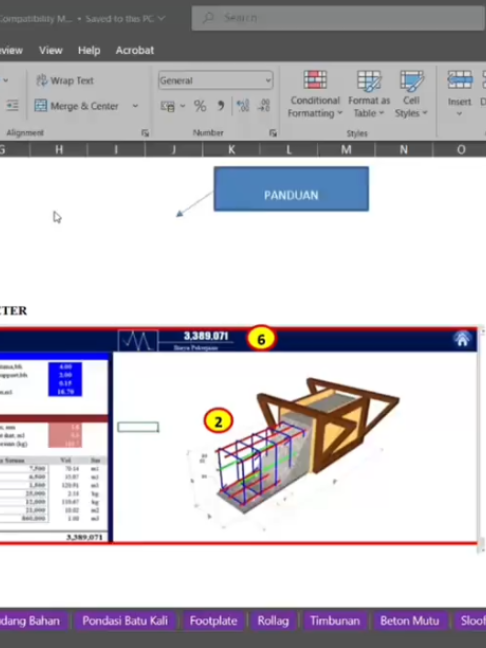The width and height of the screenshot is (486, 648).
Task: Open the Help ribbon tab
Action: [x=89, y=50]
